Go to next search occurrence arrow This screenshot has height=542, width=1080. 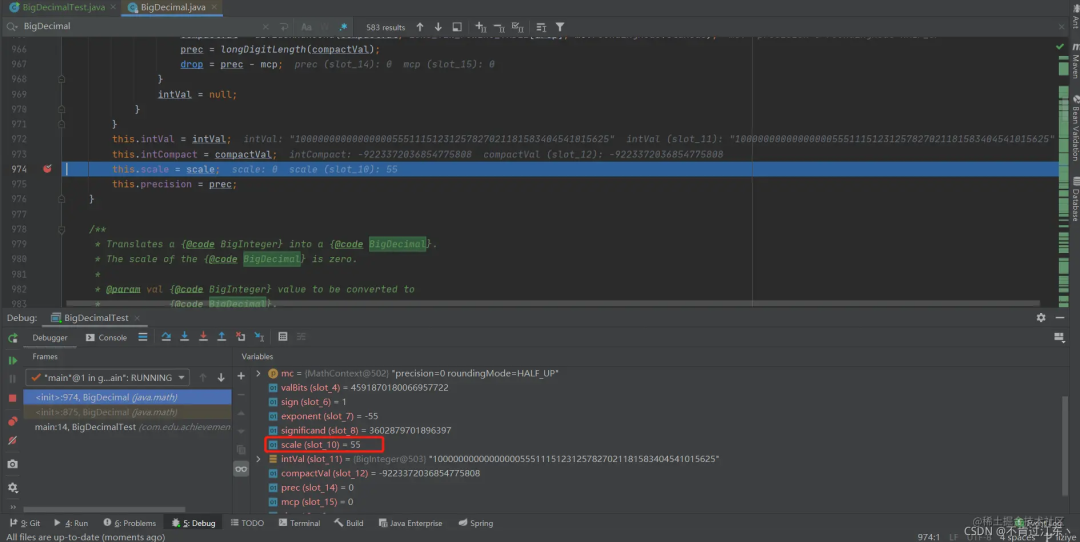coord(438,27)
